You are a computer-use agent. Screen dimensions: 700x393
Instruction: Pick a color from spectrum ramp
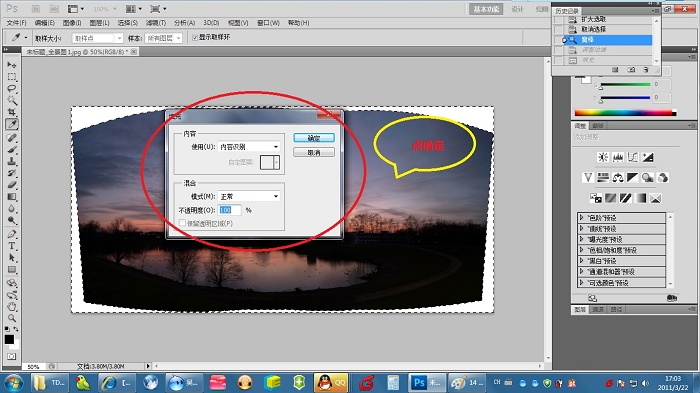[625, 113]
